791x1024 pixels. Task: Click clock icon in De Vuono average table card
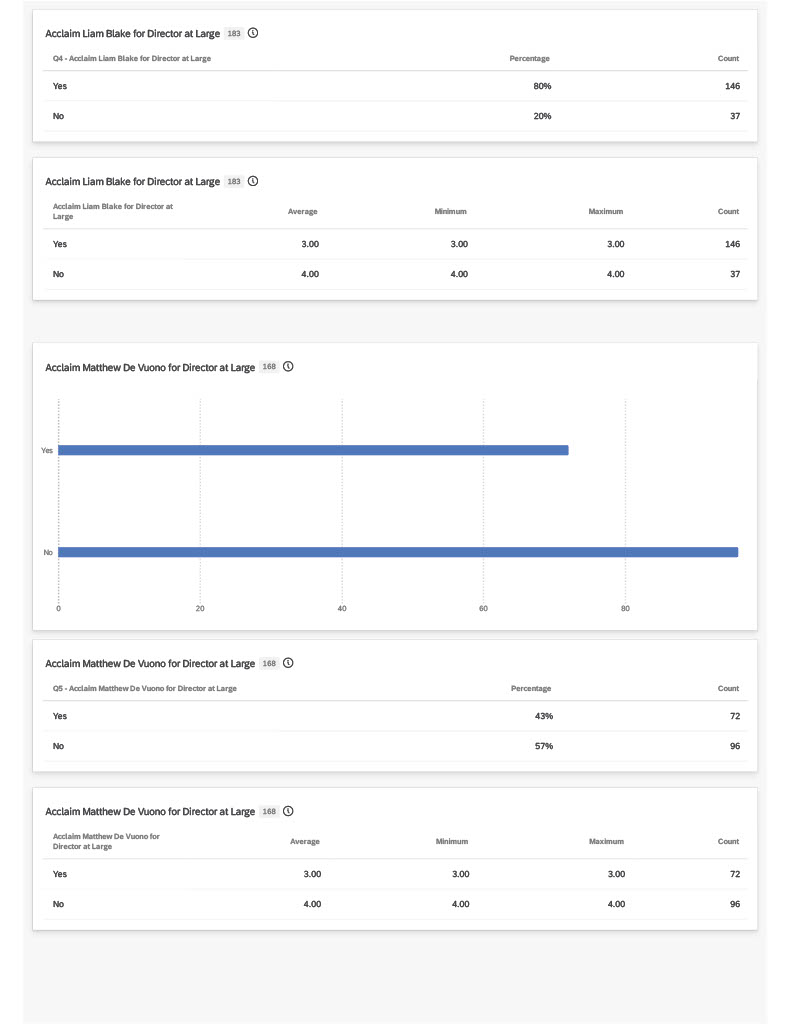coord(288,811)
